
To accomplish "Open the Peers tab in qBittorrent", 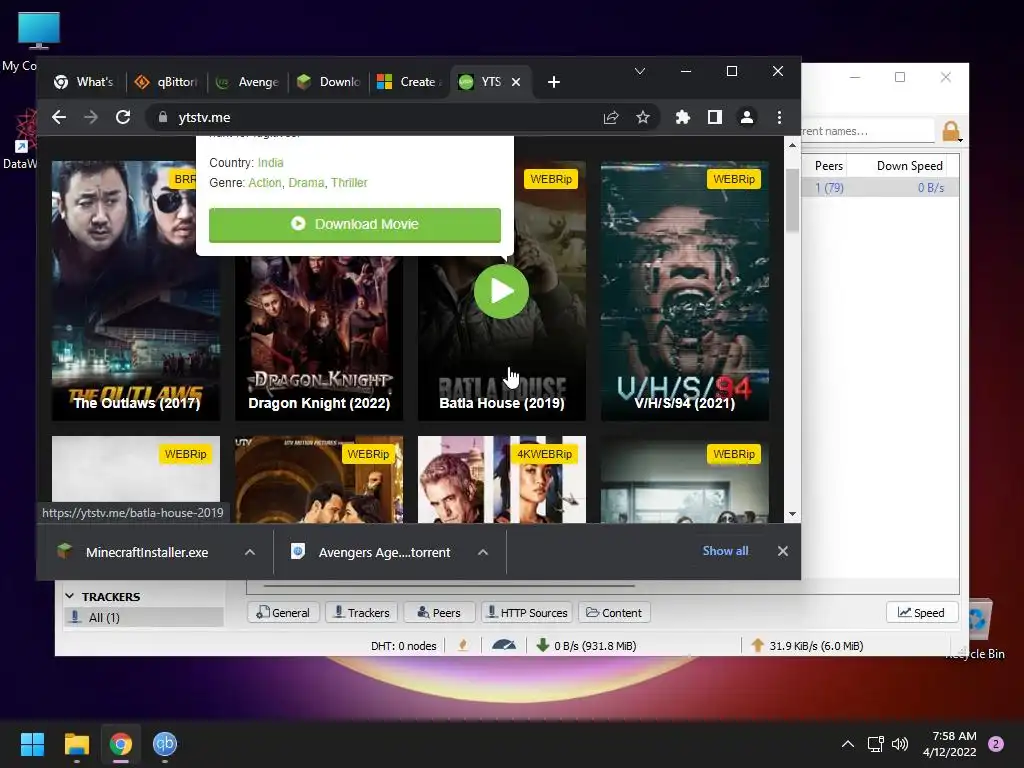I will point(439,613).
